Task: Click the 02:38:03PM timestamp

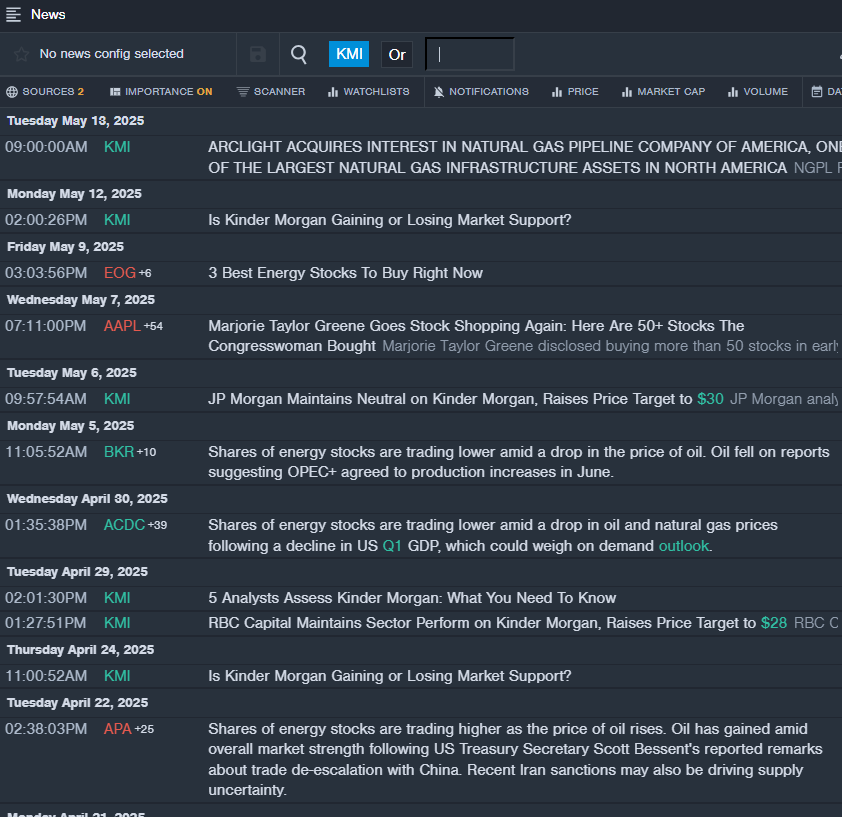Action: [x=46, y=729]
